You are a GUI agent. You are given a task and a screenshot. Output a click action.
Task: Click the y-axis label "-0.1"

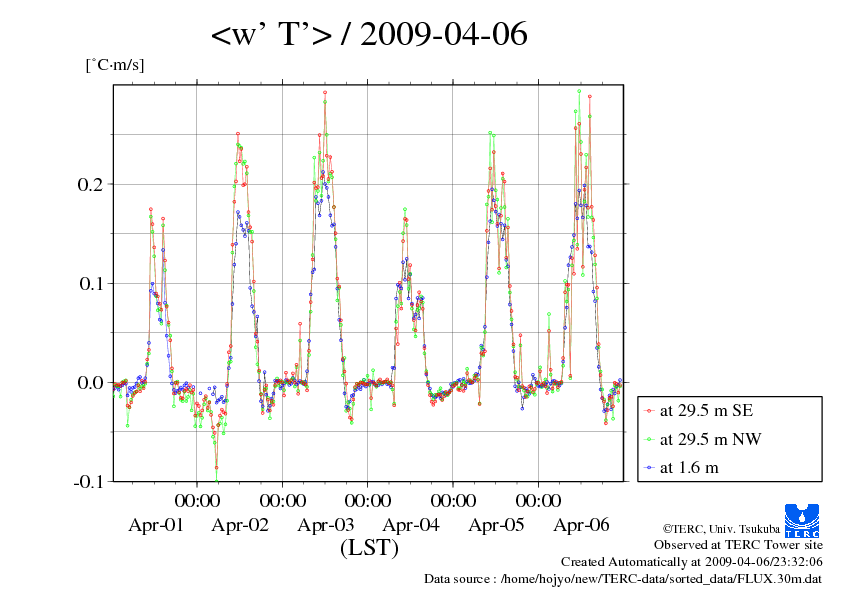click(87, 482)
